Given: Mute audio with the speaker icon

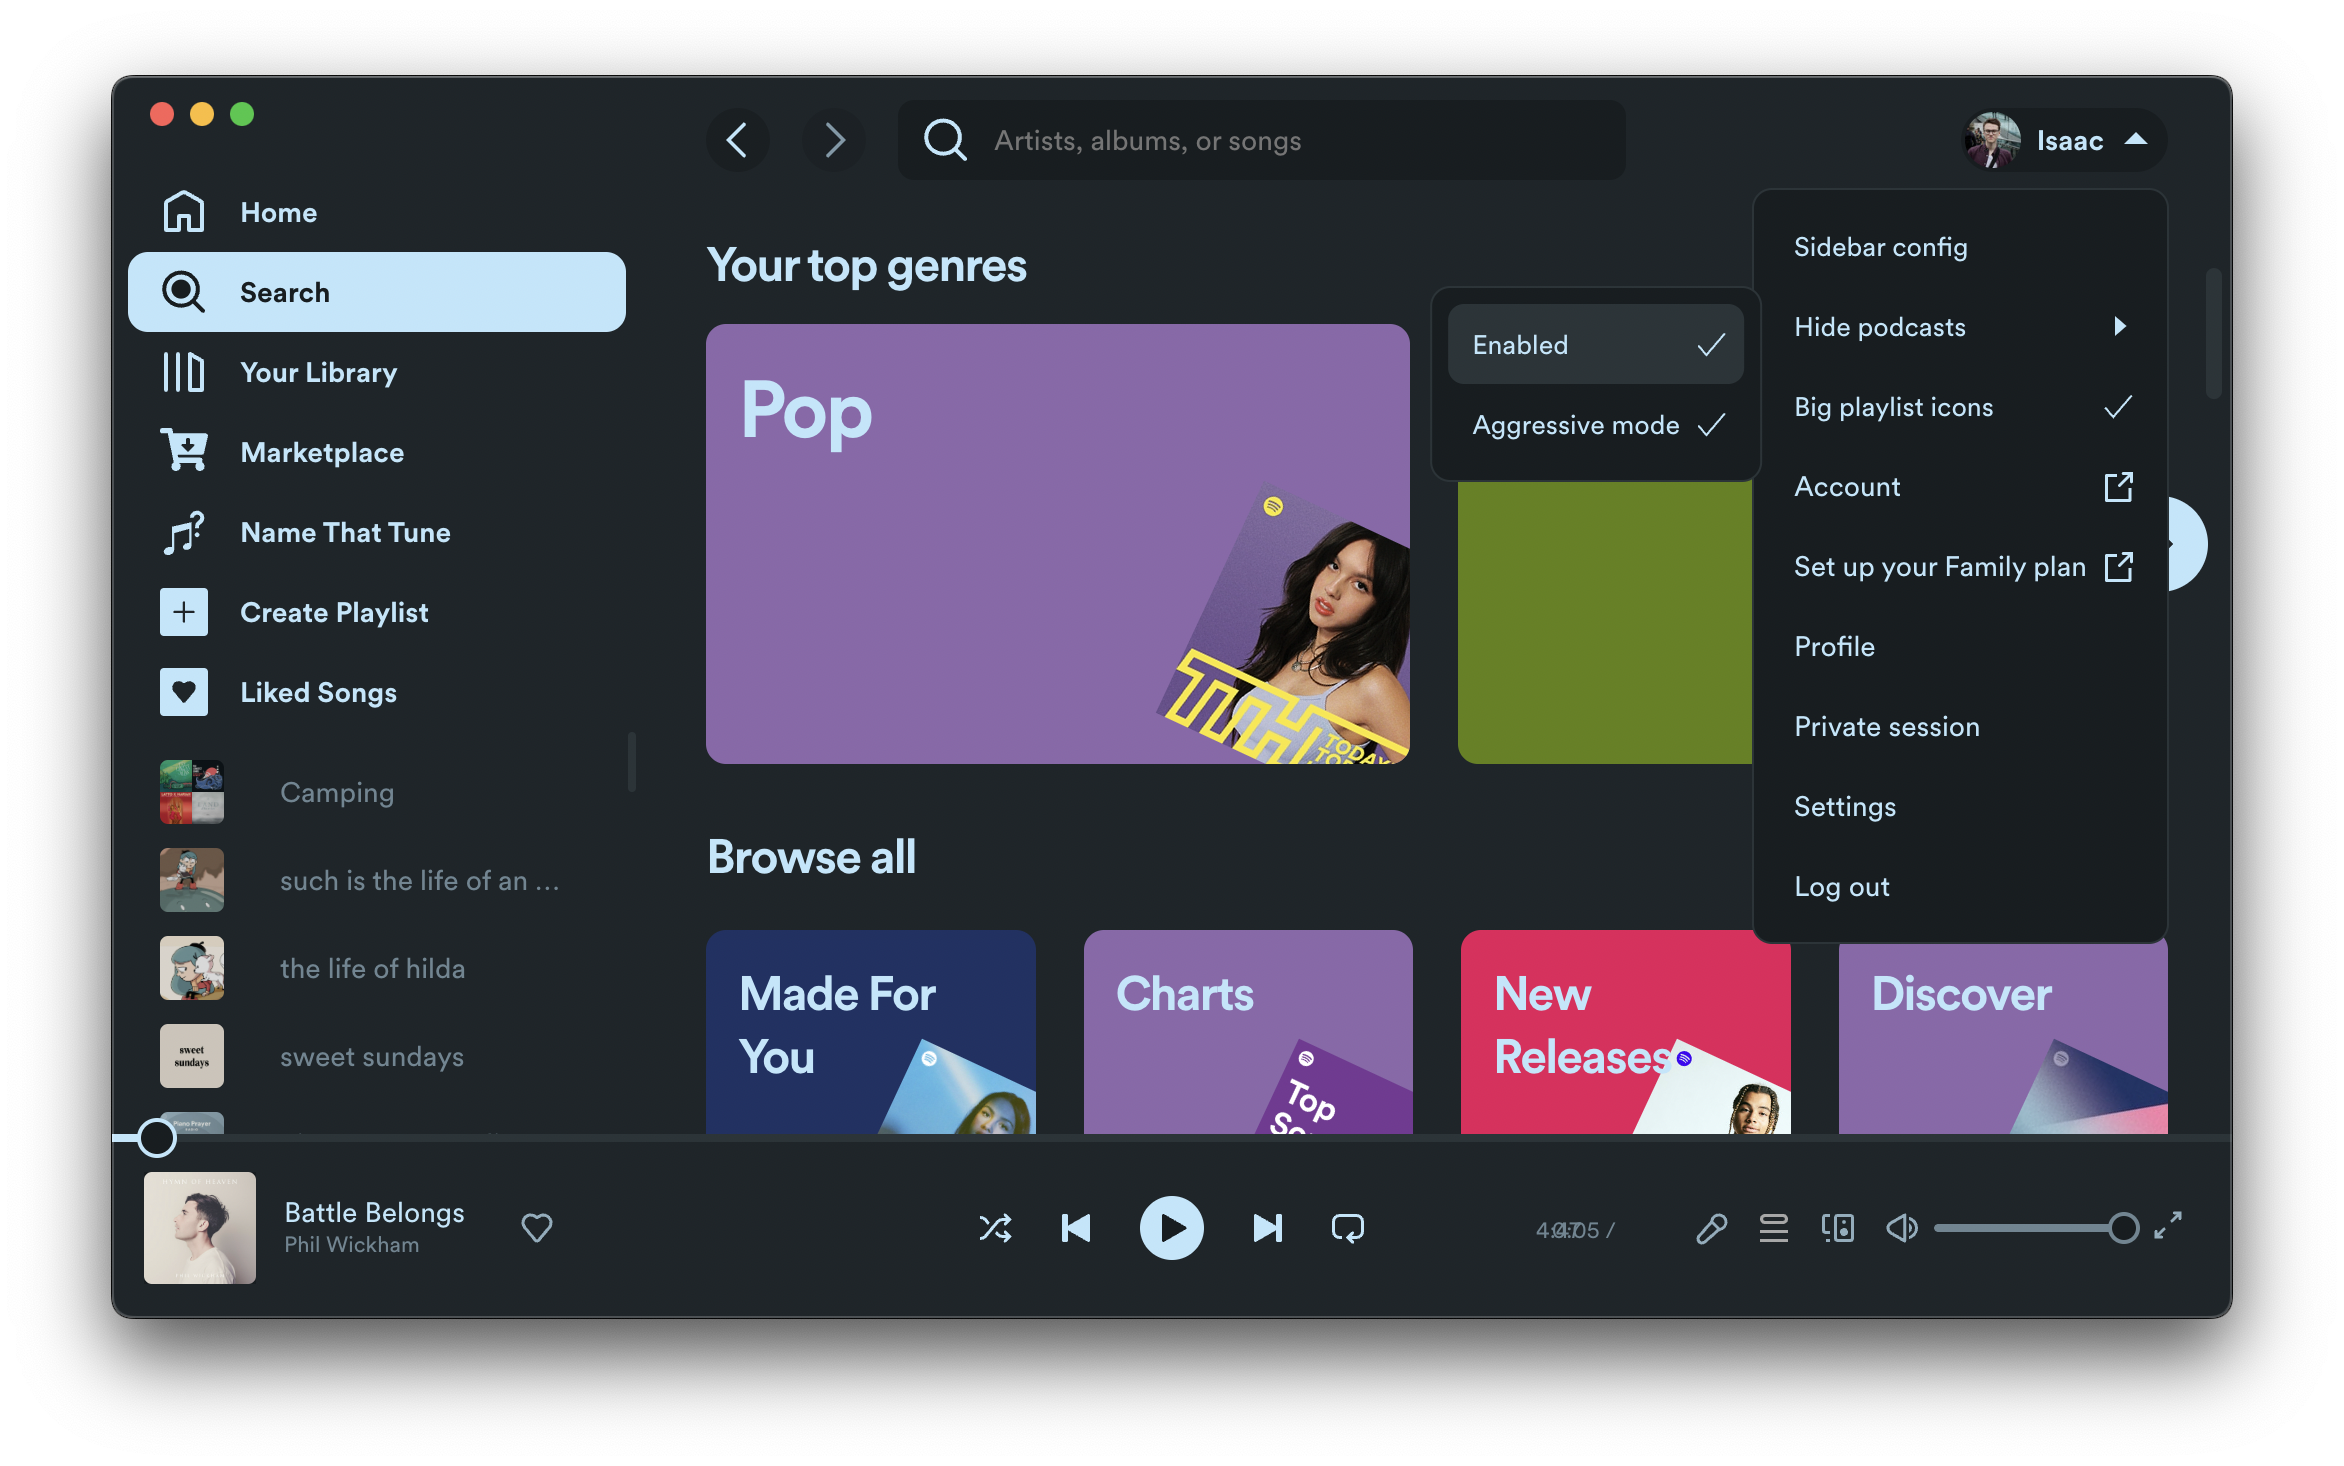Looking at the screenshot, I should coord(1901,1228).
